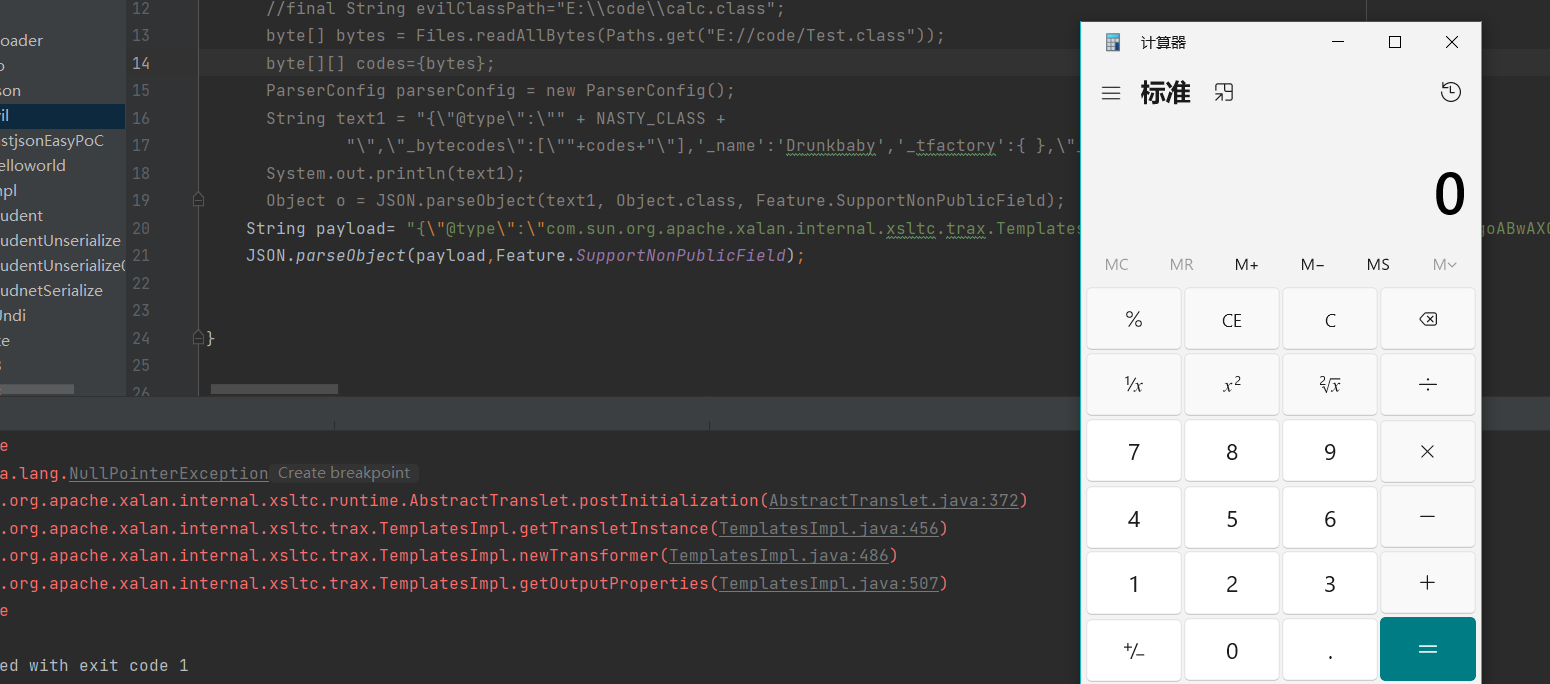Click System.out.println(text1) on line 18
1550x684 pixels.
coord(395,173)
